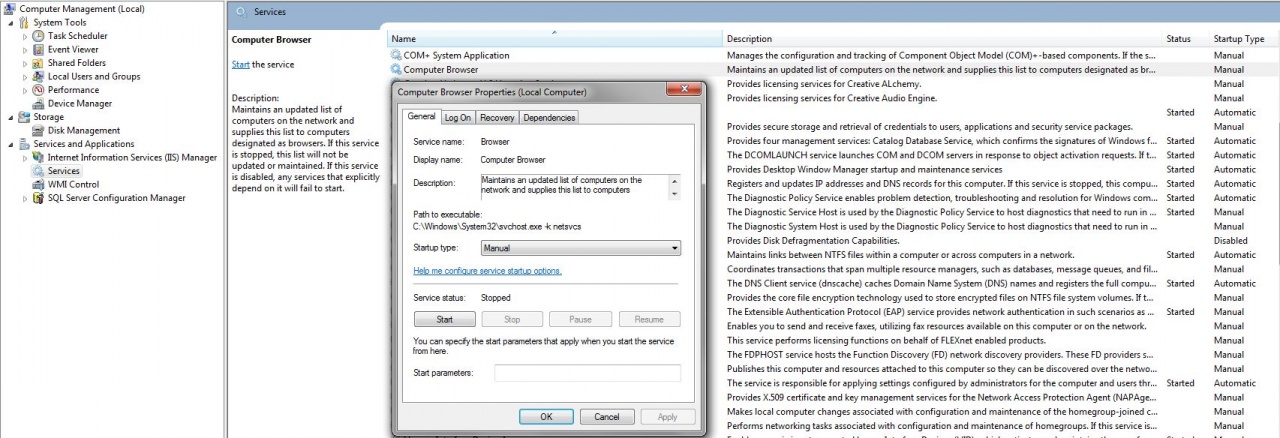Open the Startup type dropdown set to Manual
Image resolution: width=1280 pixels, height=438 pixels.
click(580, 248)
